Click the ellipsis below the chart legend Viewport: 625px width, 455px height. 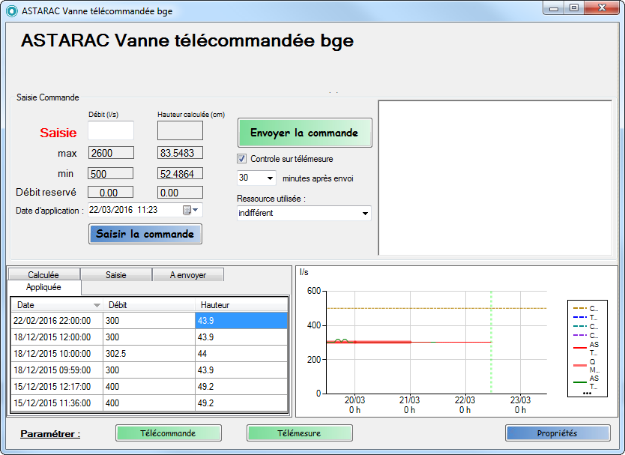(x=587, y=393)
